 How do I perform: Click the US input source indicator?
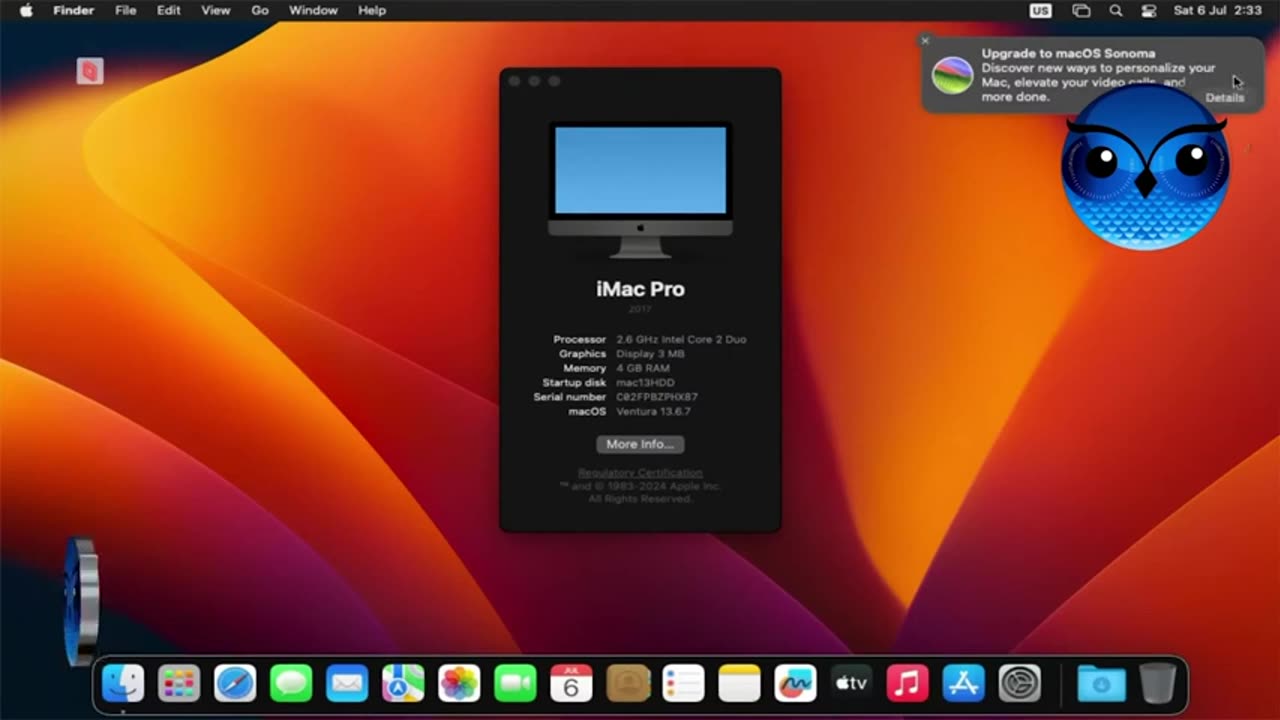[x=1041, y=10]
